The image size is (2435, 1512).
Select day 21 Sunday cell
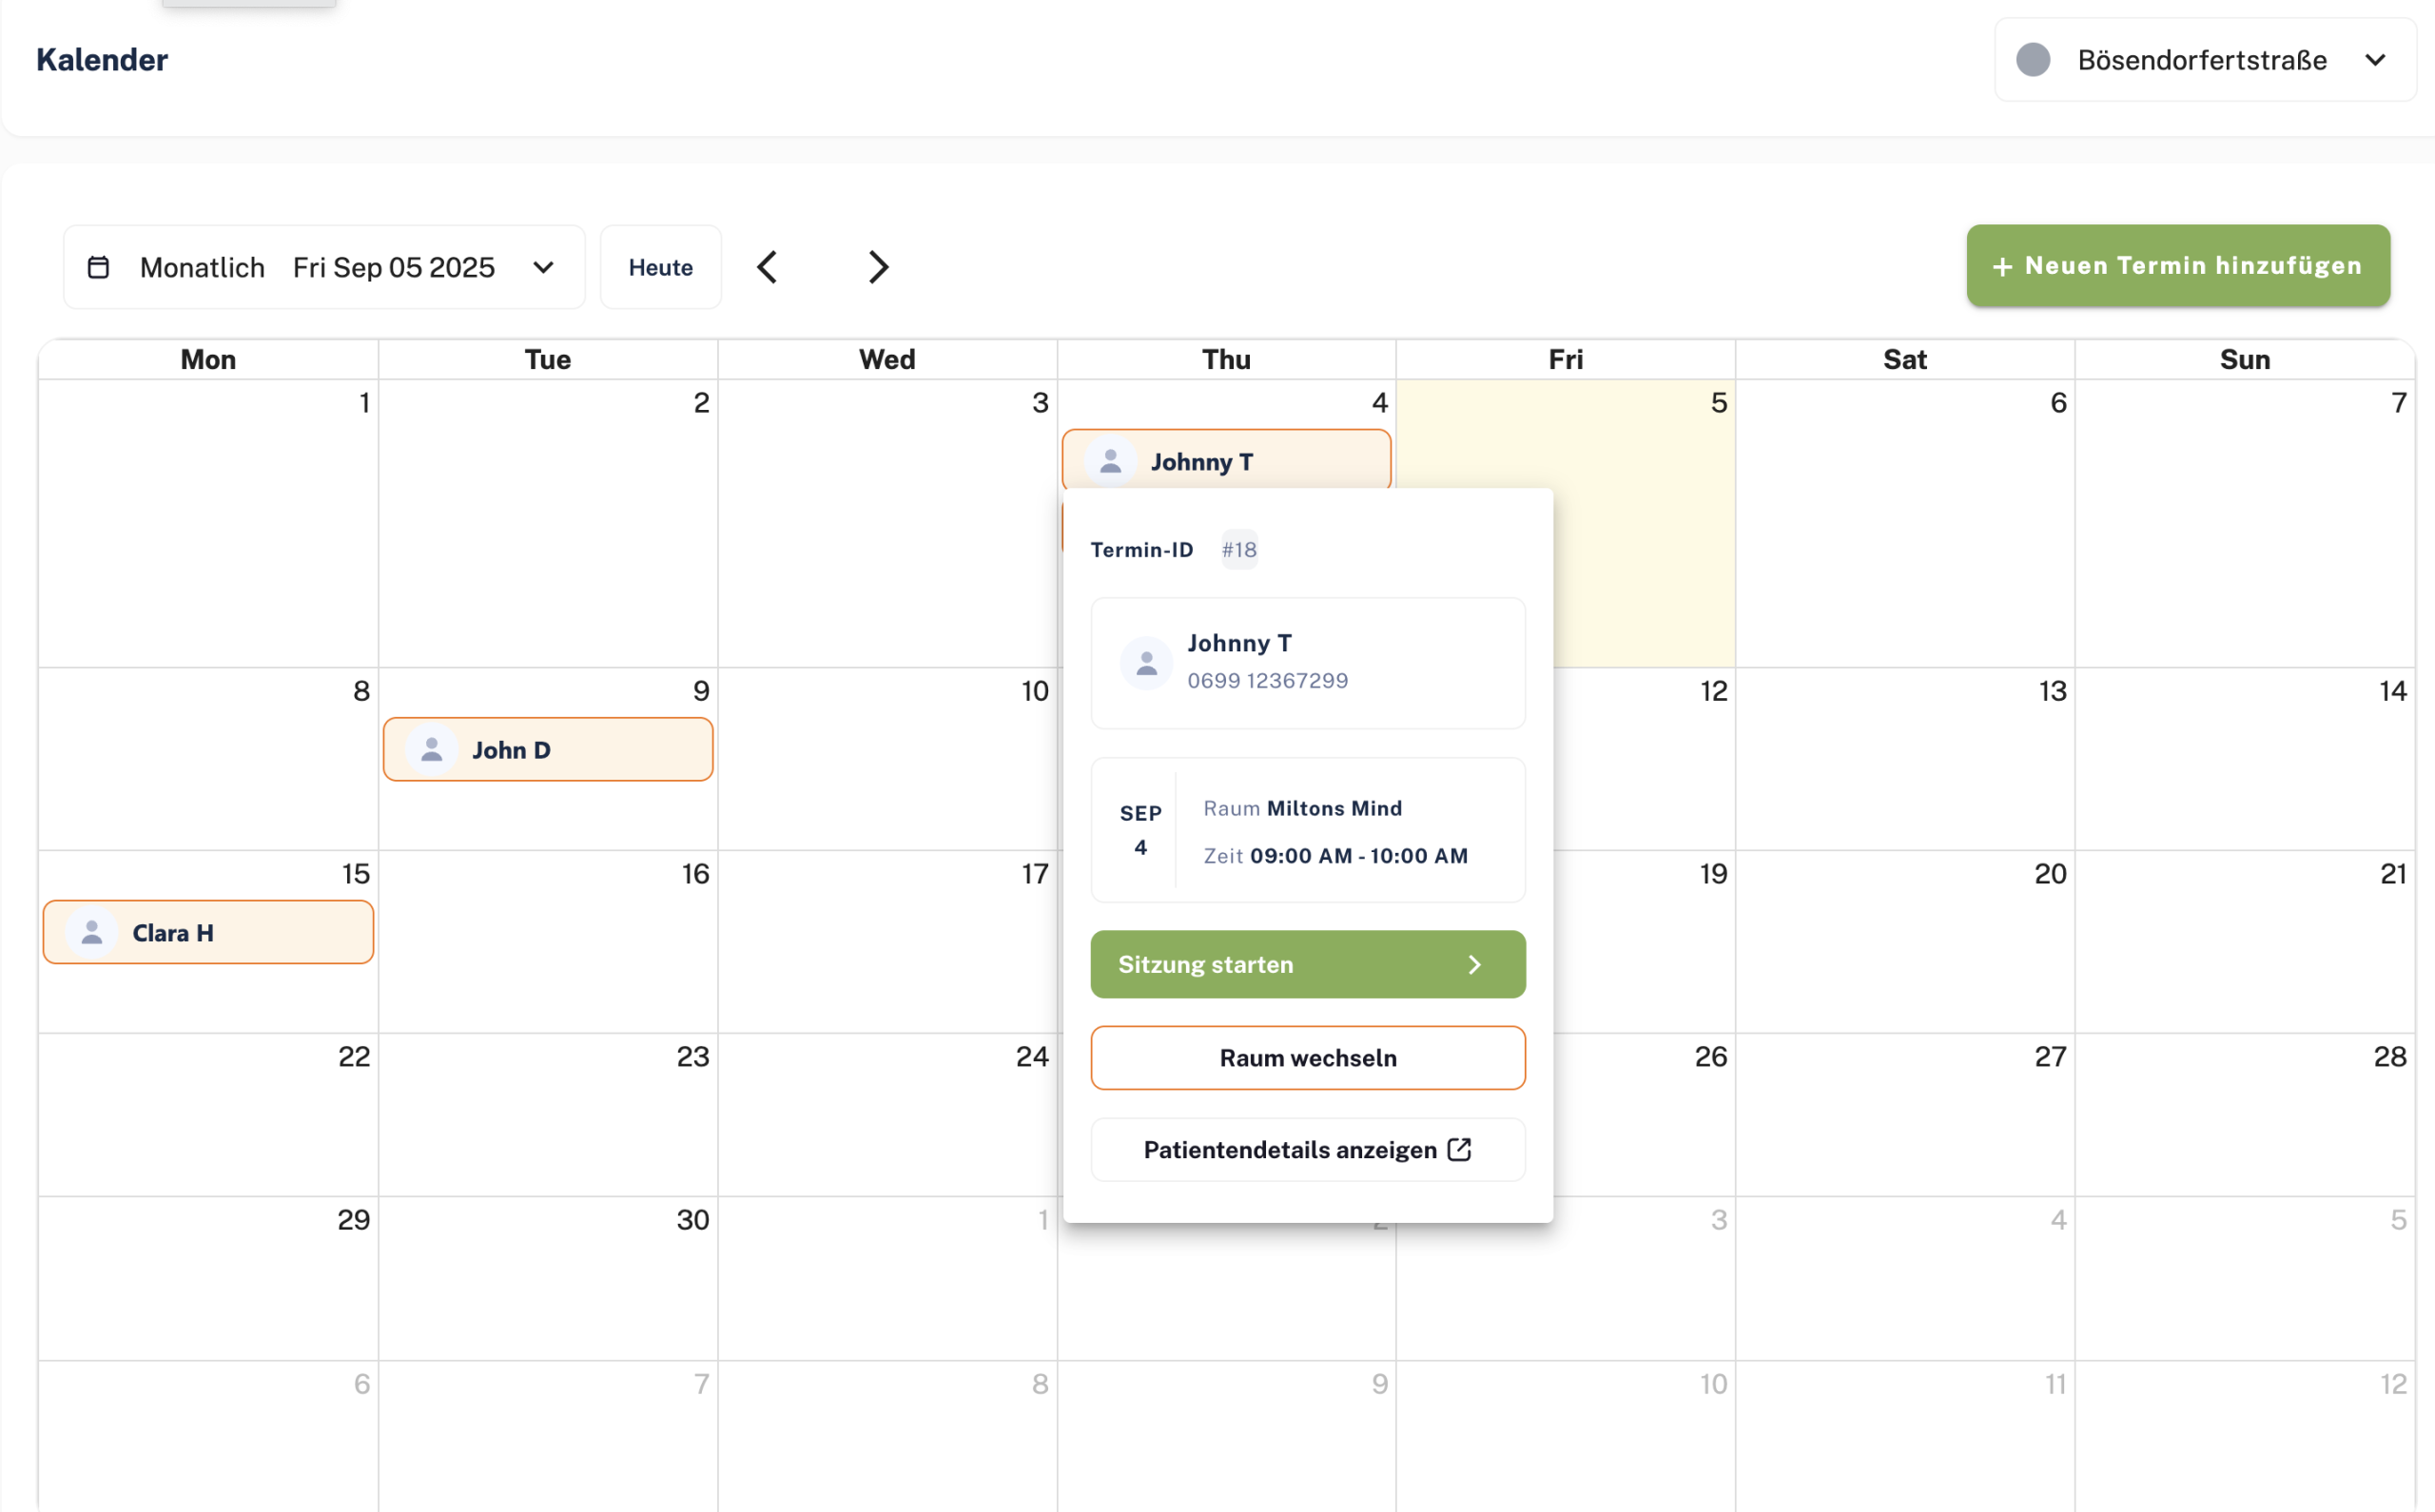2245,942
